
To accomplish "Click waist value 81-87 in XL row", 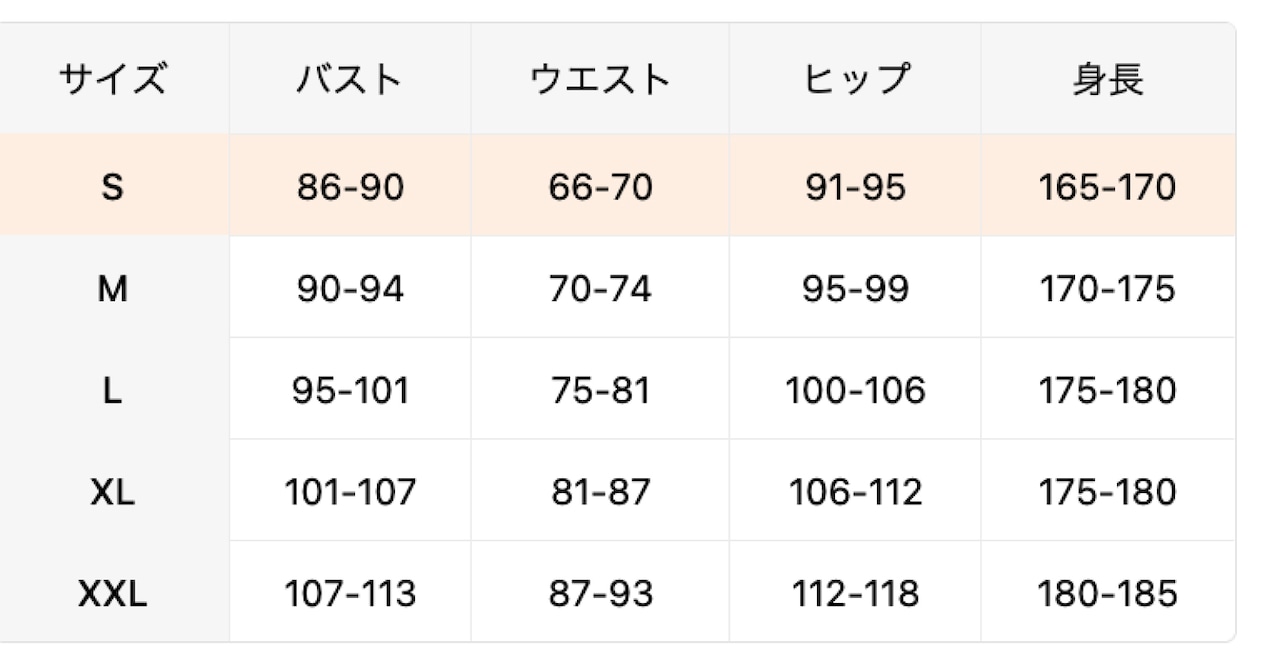I will point(600,492).
